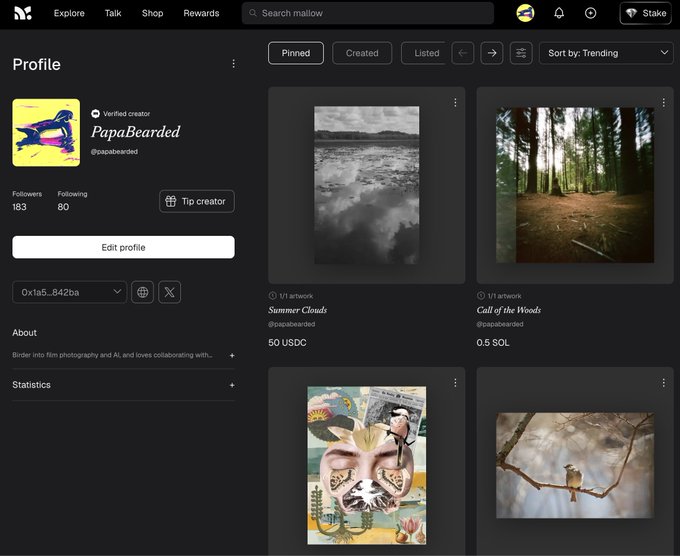Click the profile picture duck avatar
The image size is (680, 556).
(x=46, y=133)
